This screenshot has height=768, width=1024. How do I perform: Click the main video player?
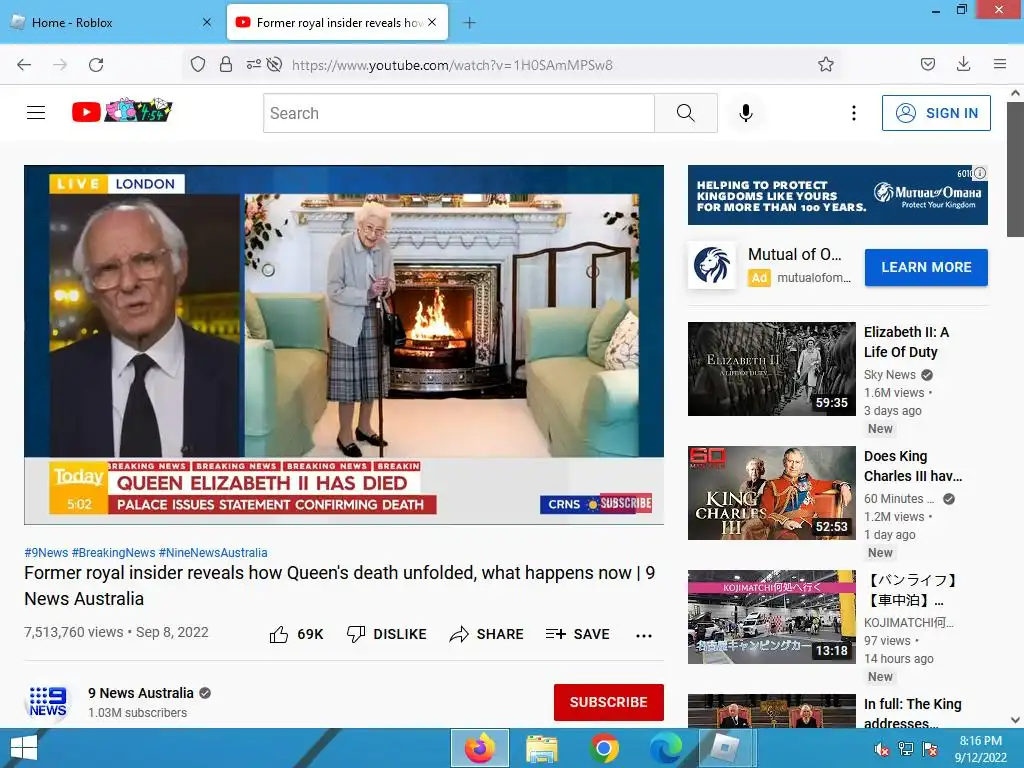click(x=344, y=345)
